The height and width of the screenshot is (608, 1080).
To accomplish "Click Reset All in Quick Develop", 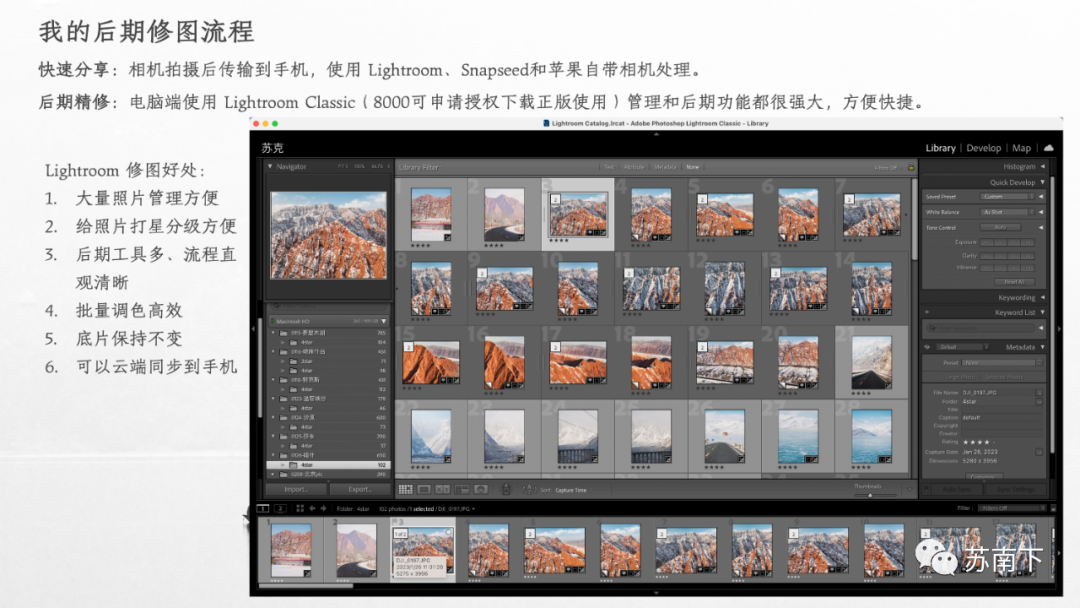I will [1014, 282].
